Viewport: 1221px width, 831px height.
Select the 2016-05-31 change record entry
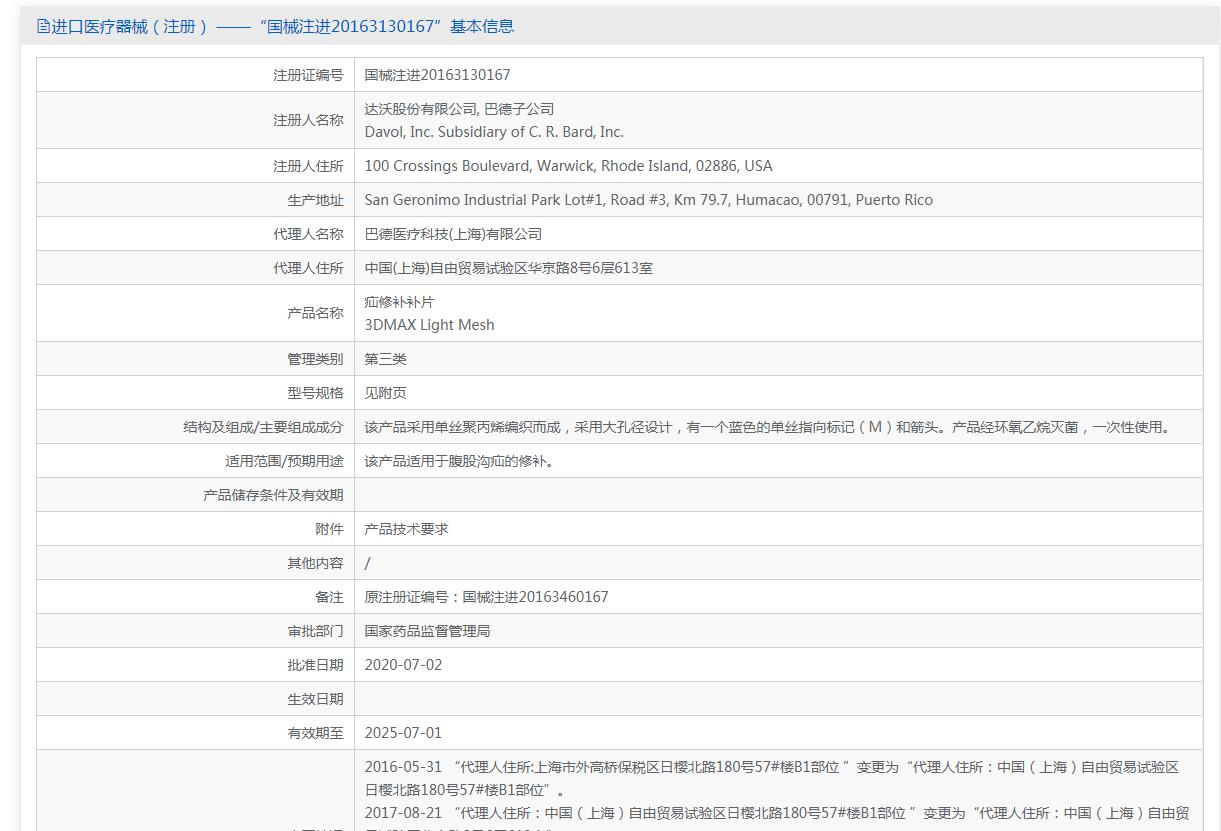[772, 778]
